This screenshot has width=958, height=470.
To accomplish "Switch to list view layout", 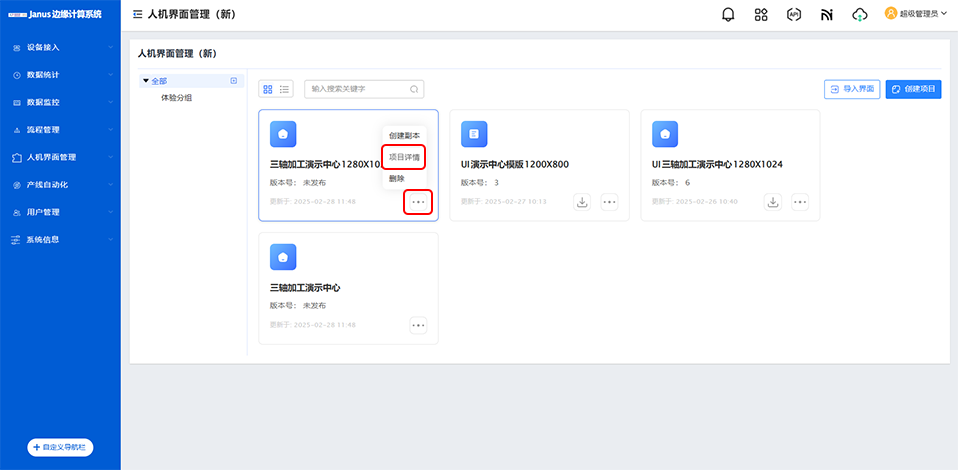I will click(285, 89).
